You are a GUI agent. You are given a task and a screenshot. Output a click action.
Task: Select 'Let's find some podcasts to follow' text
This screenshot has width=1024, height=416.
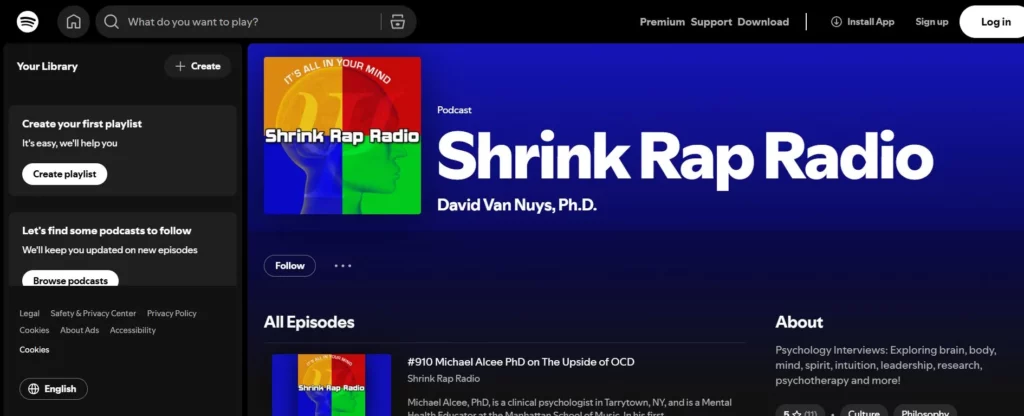(106, 231)
